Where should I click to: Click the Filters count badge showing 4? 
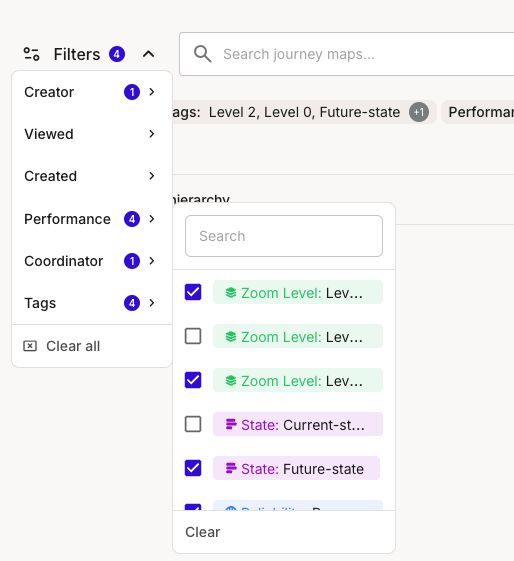click(x=117, y=54)
